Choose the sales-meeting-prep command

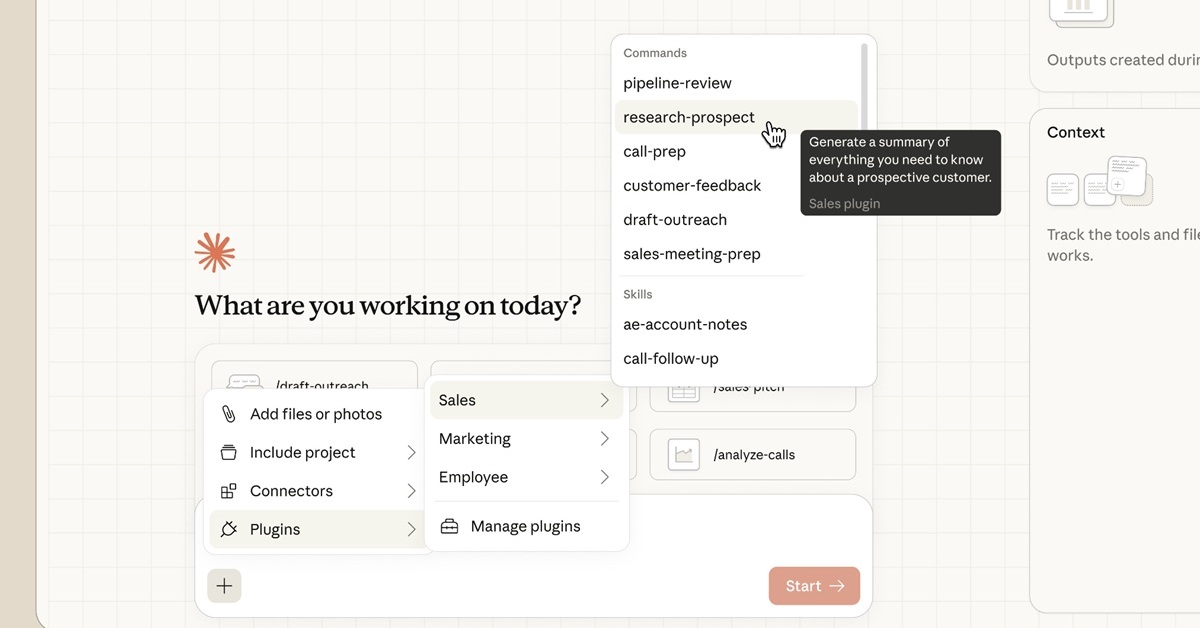691,255
